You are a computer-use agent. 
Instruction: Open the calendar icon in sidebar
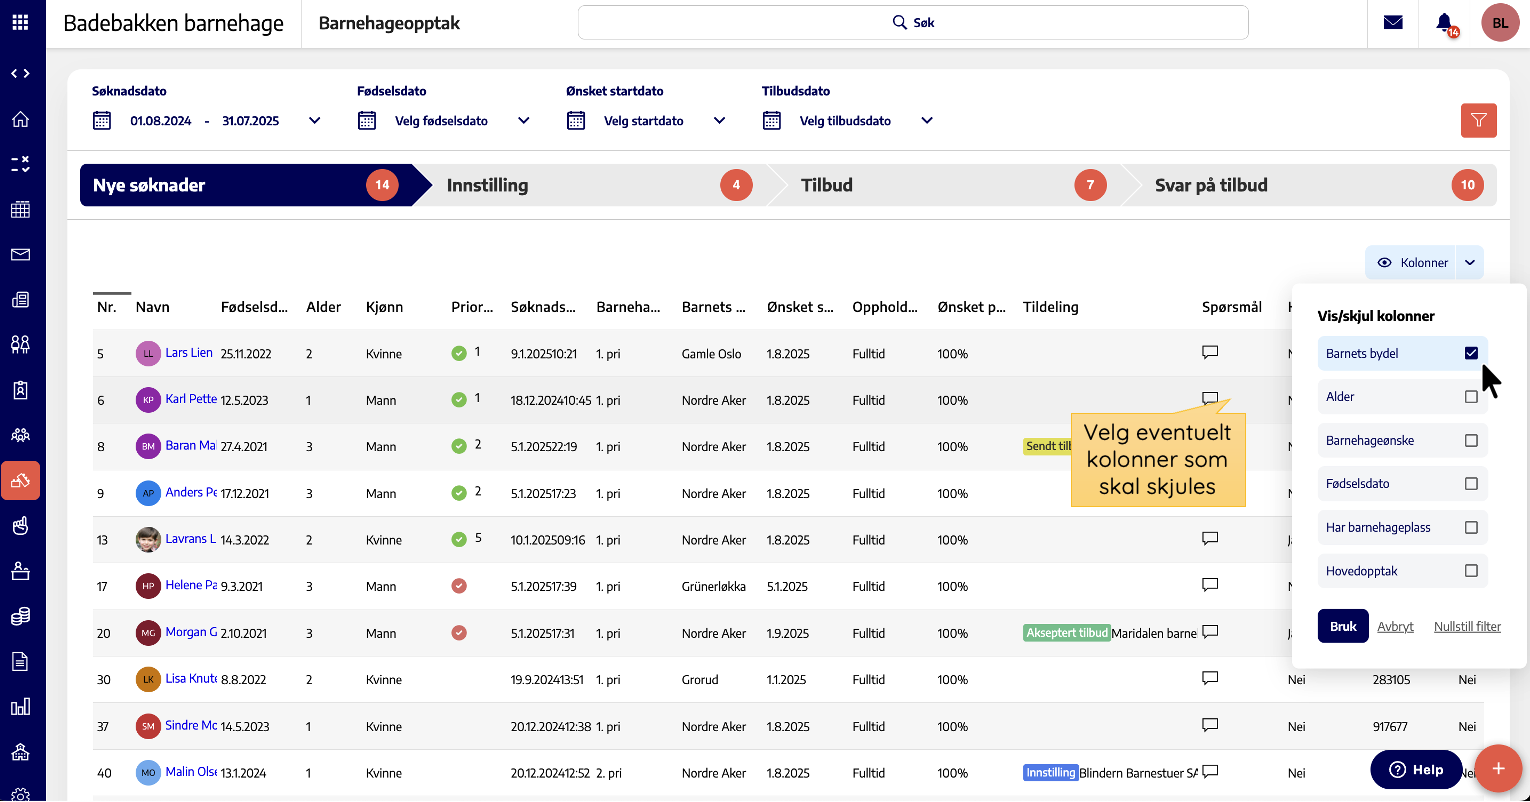(20, 210)
